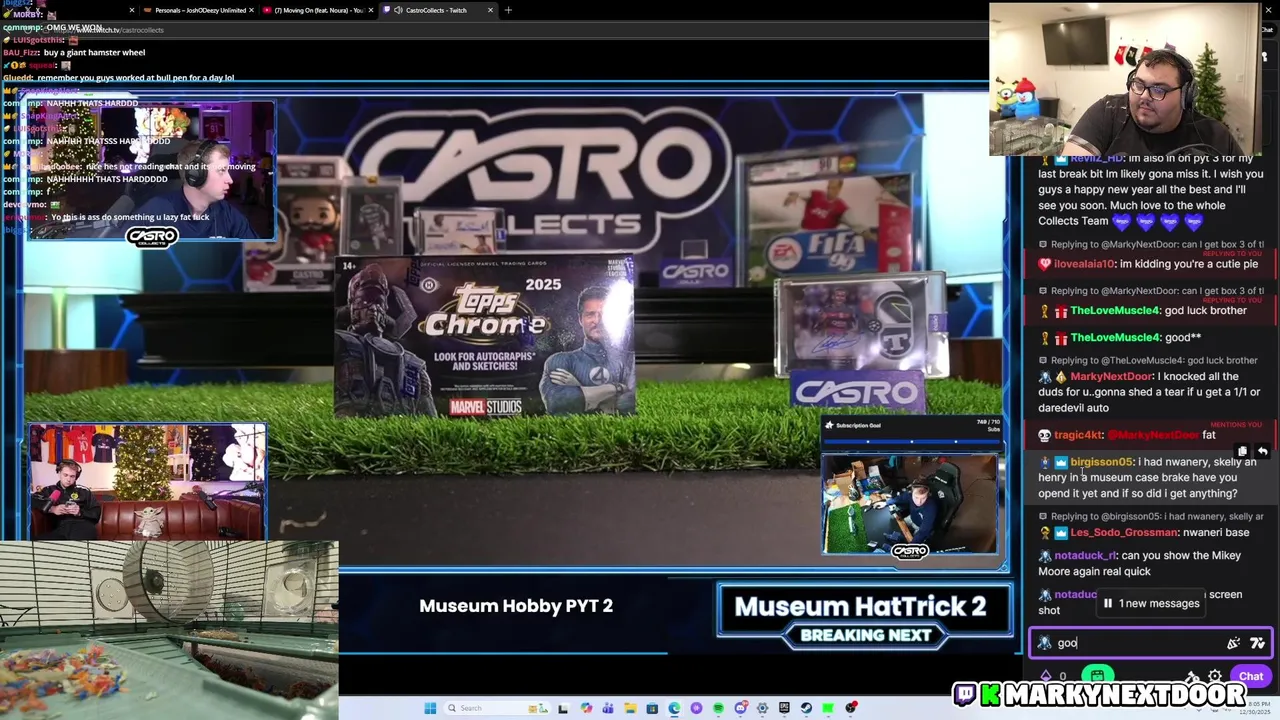Viewport: 1280px width, 720px height.
Task: Click the Replying to @TheLoveMuscle4 thread line
Action: 1148,360
